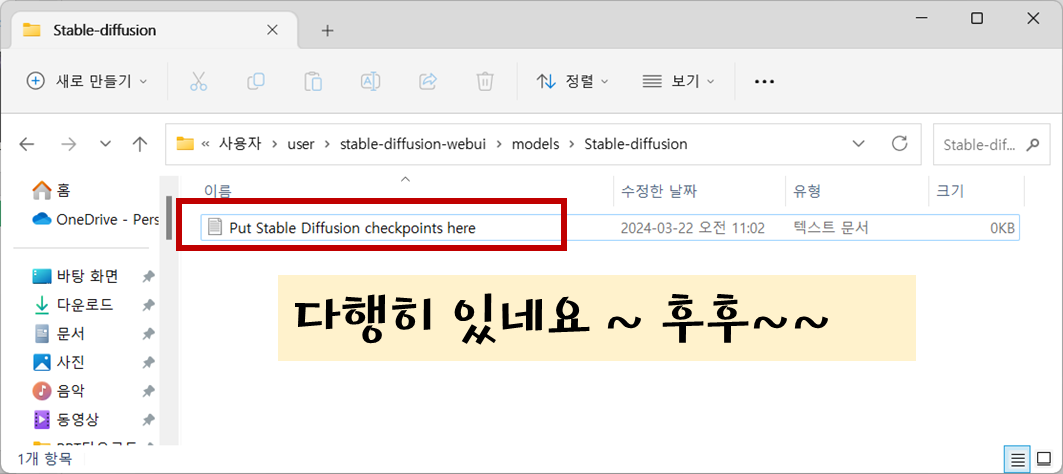Maximize the File Explorer window

pyautogui.click(x=977, y=19)
